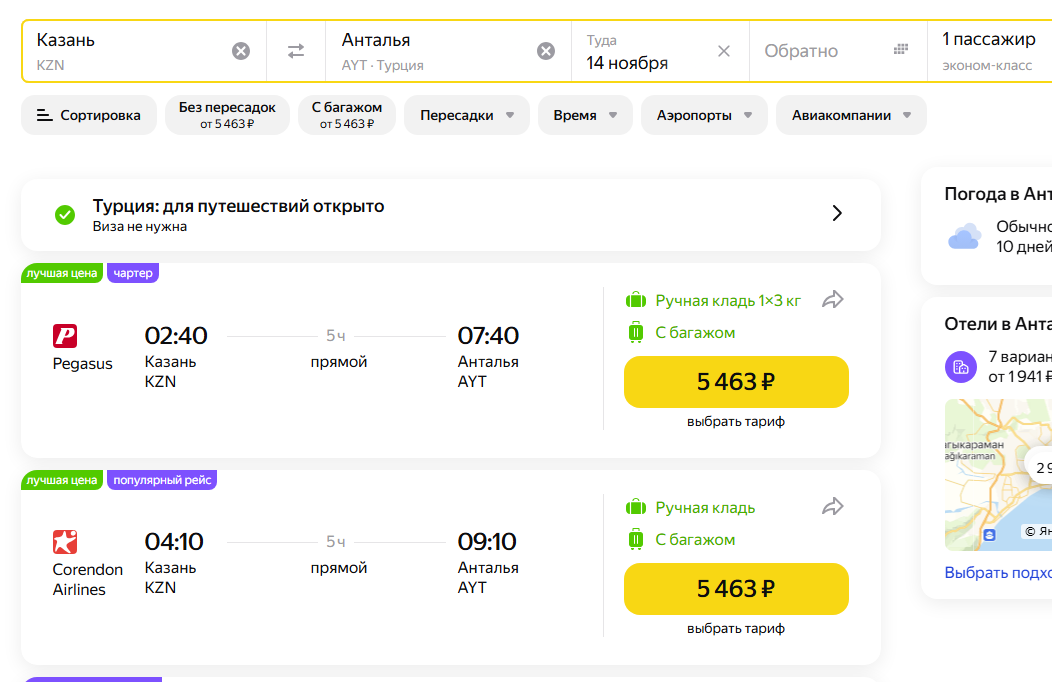Click Турция: для путешествий открыто heading
Image resolution: width=1052 pixels, height=682 pixels.
coord(238,206)
